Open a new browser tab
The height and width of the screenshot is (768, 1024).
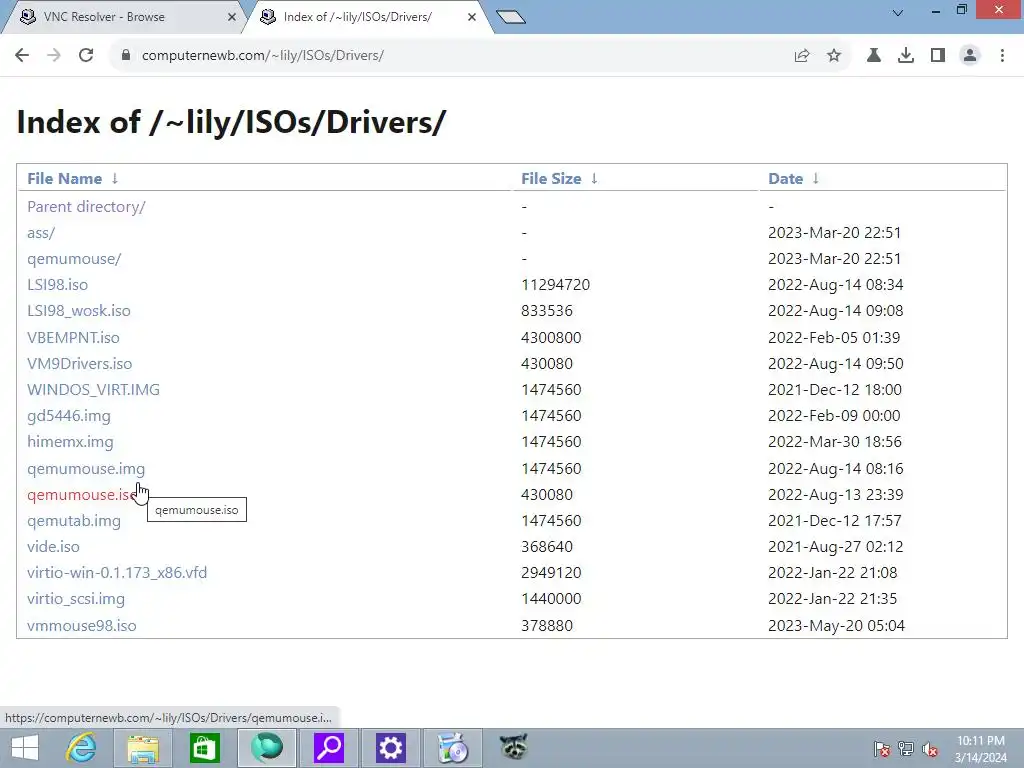(x=511, y=17)
